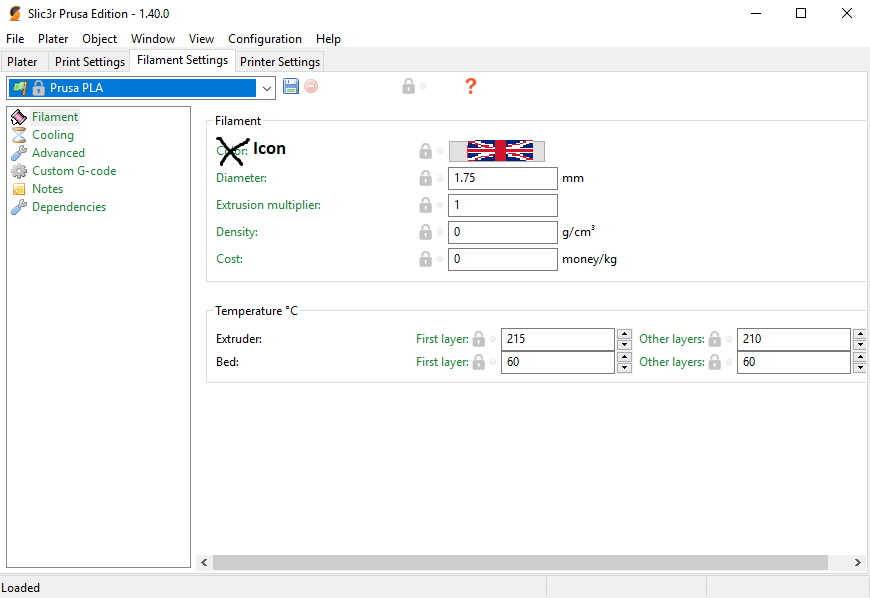Switch to the Plater tab

tap(22, 62)
